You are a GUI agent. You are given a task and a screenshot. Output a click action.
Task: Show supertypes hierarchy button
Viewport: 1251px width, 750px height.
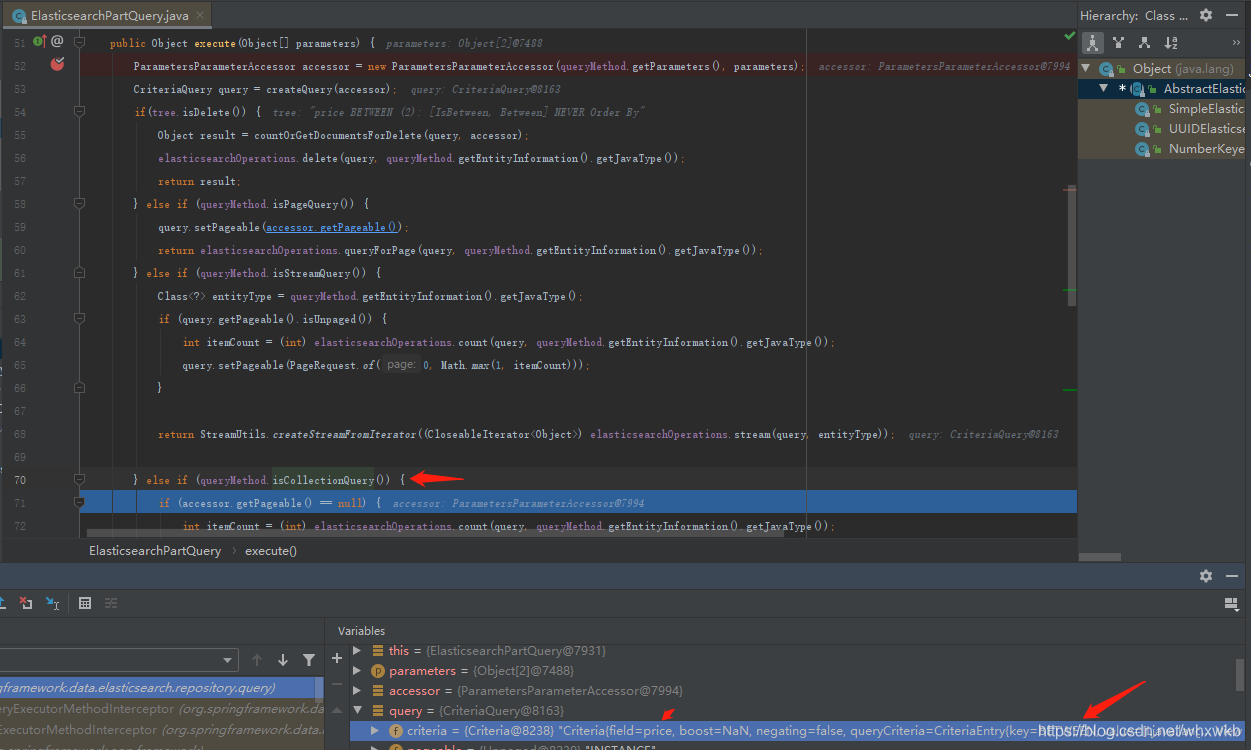pos(1119,43)
